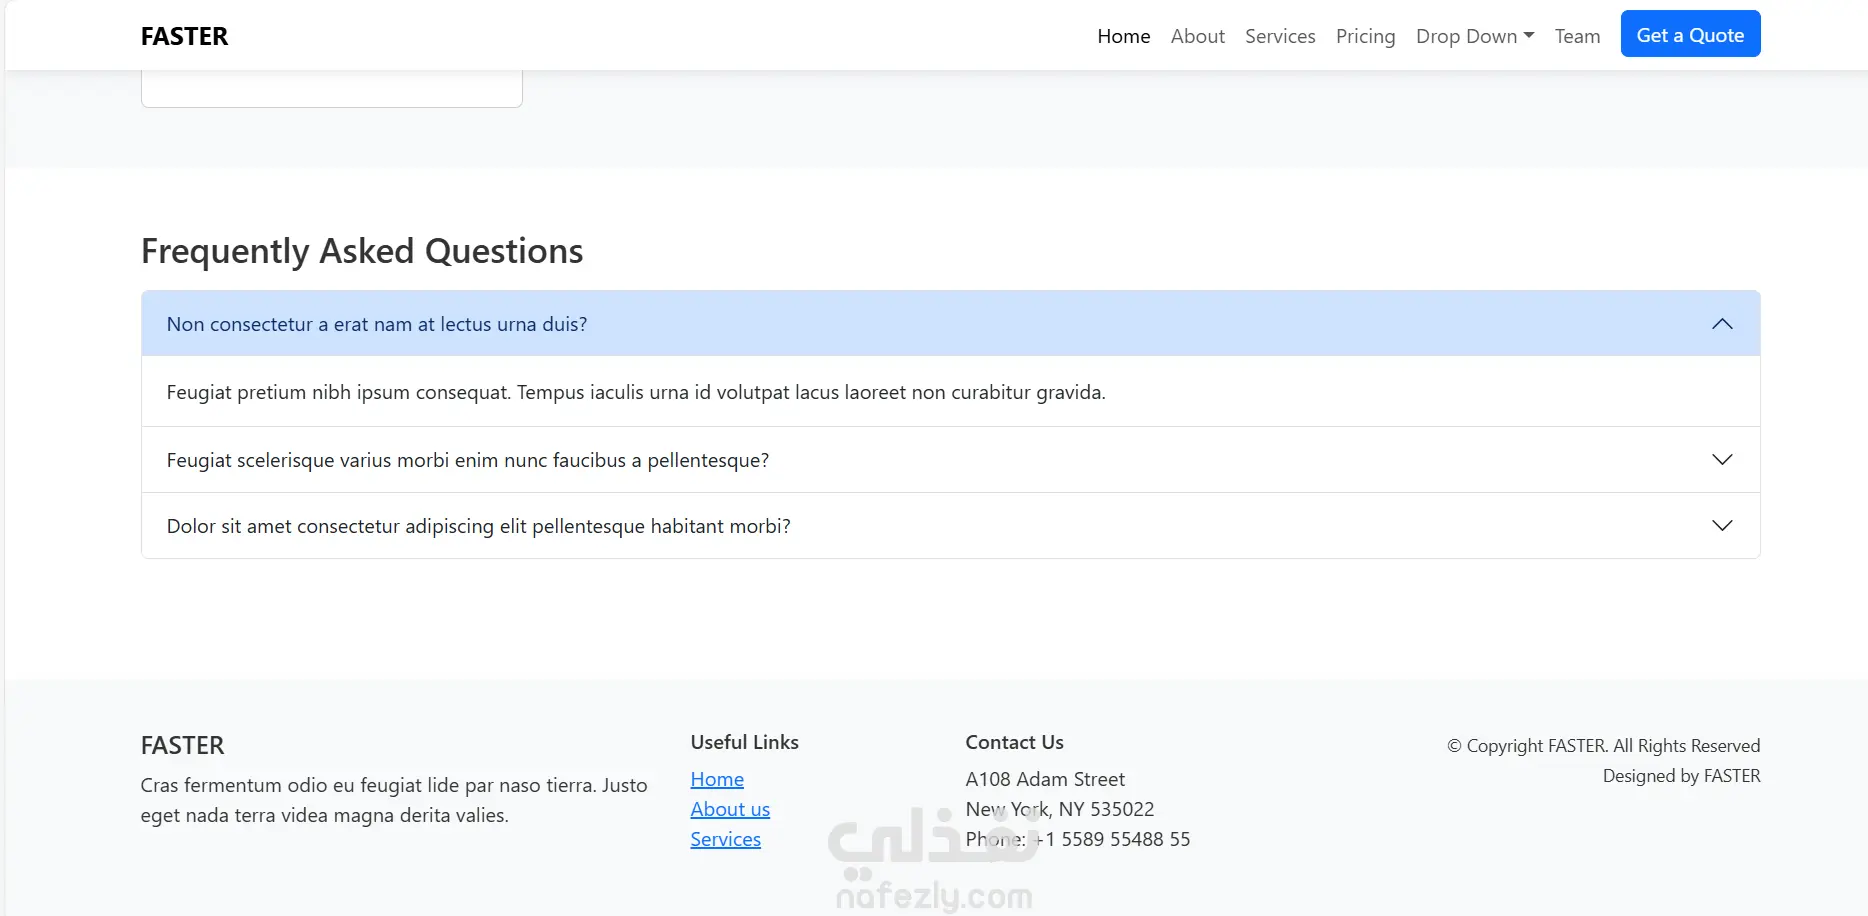Open the footer About us link
1868x916 pixels.
730,809
